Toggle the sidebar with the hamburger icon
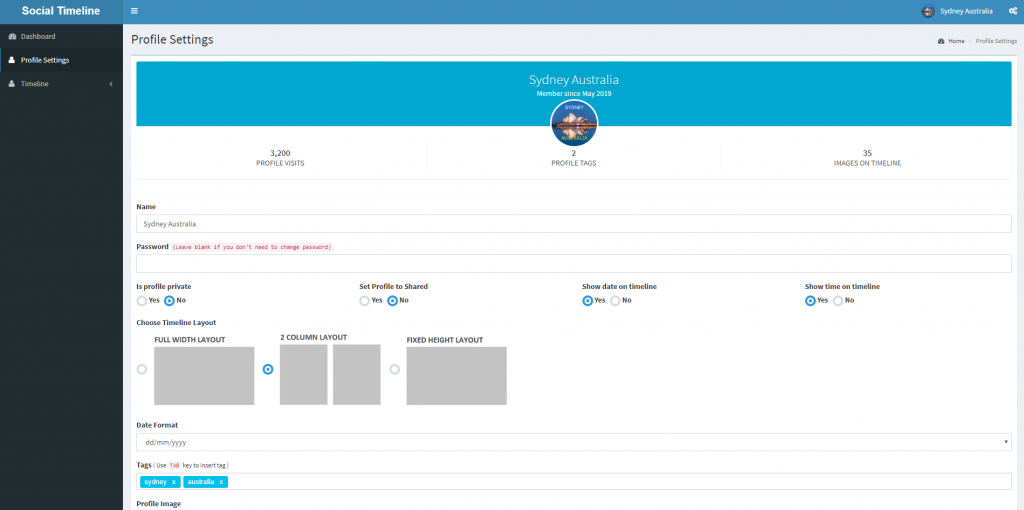Screen dimensions: 1024x510 (134, 11)
